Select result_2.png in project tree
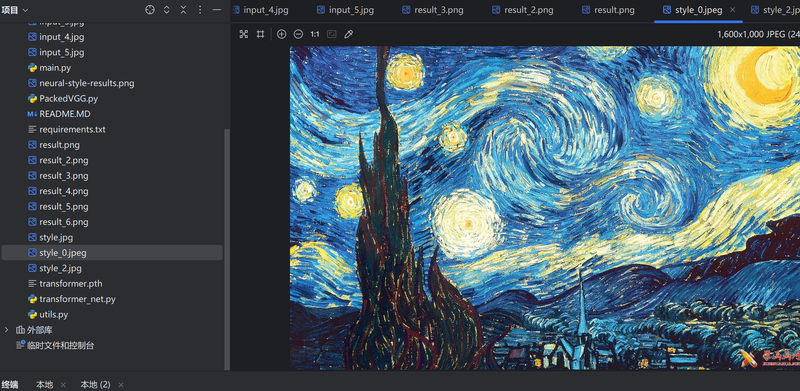The image size is (800, 391). click(x=64, y=160)
